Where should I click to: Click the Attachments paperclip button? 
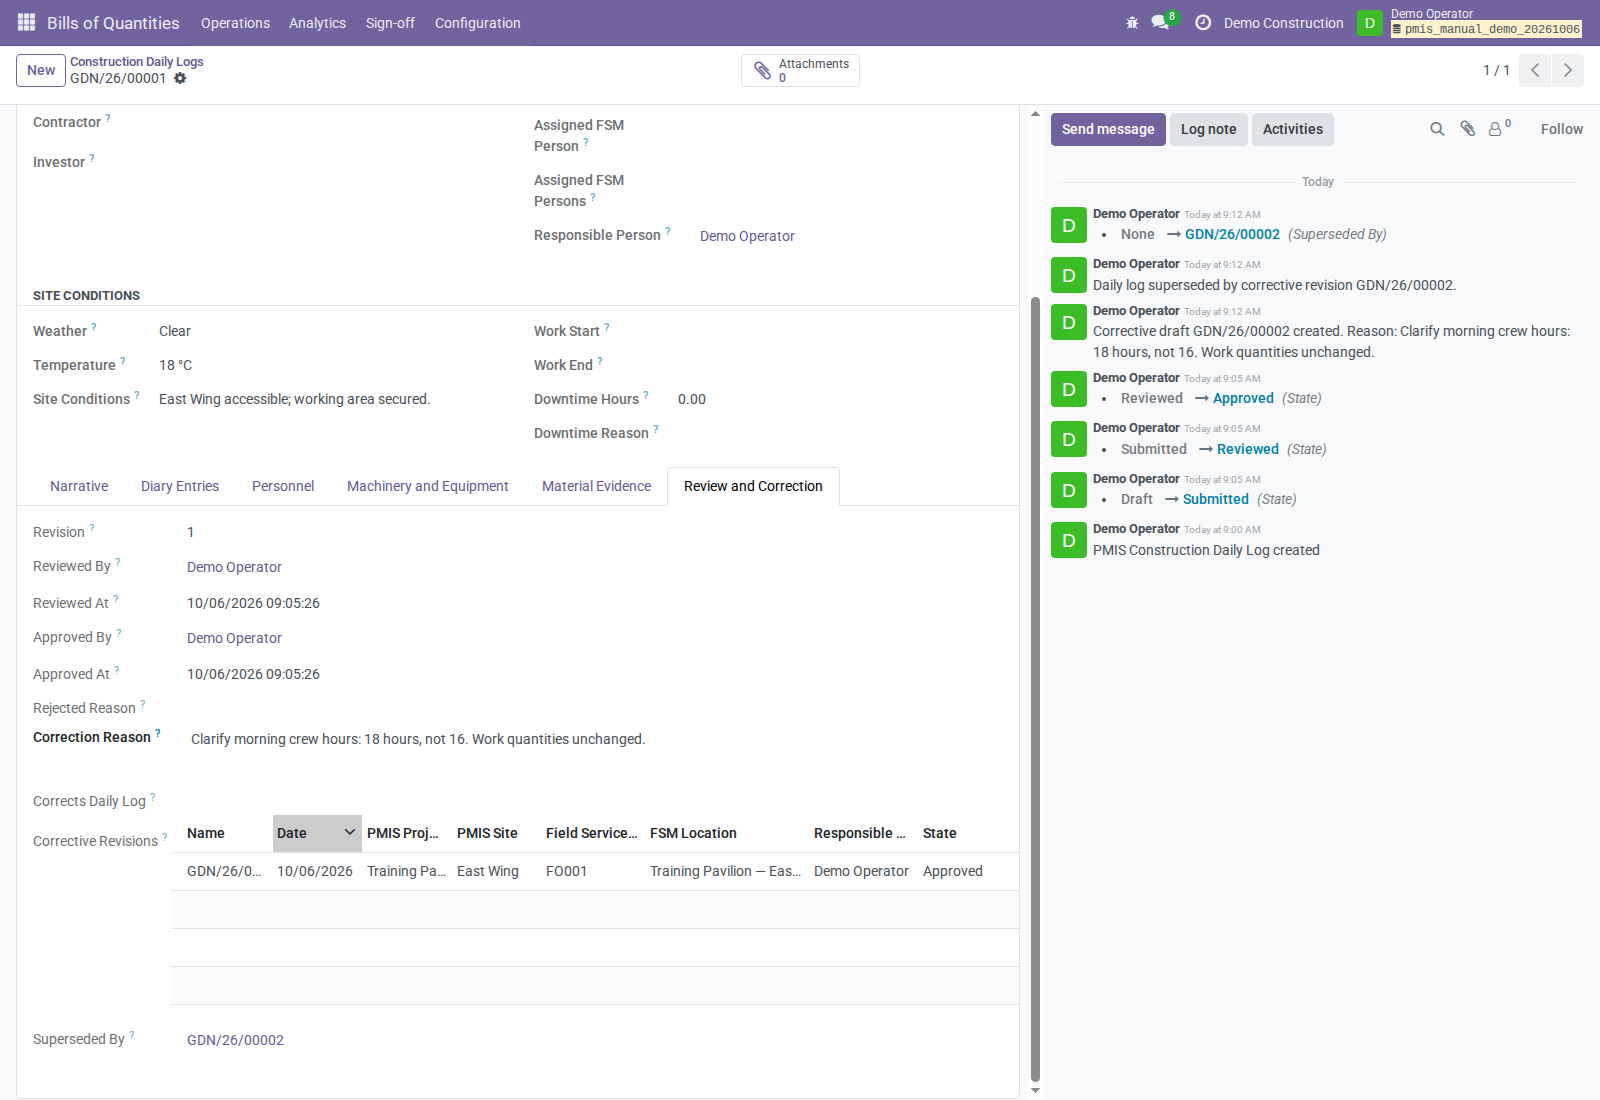pos(800,70)
